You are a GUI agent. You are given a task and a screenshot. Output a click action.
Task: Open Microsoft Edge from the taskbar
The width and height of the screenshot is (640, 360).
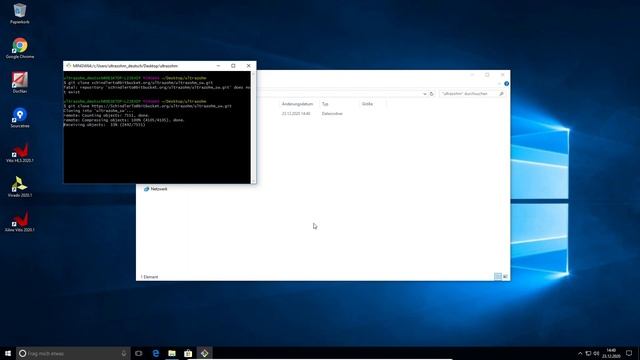156,353
